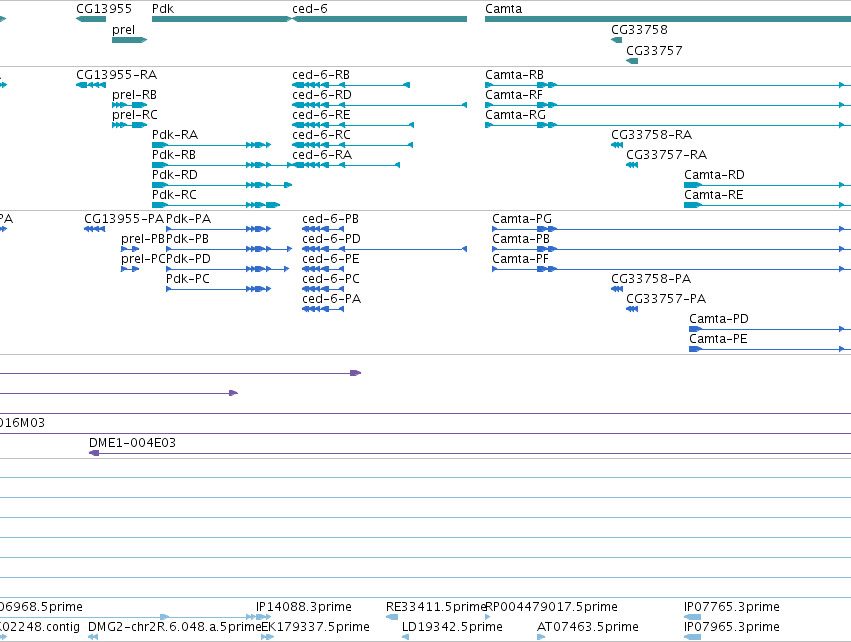Click the ced-6-PA protein label
The image size is (851, 642).
click(332, 299)
